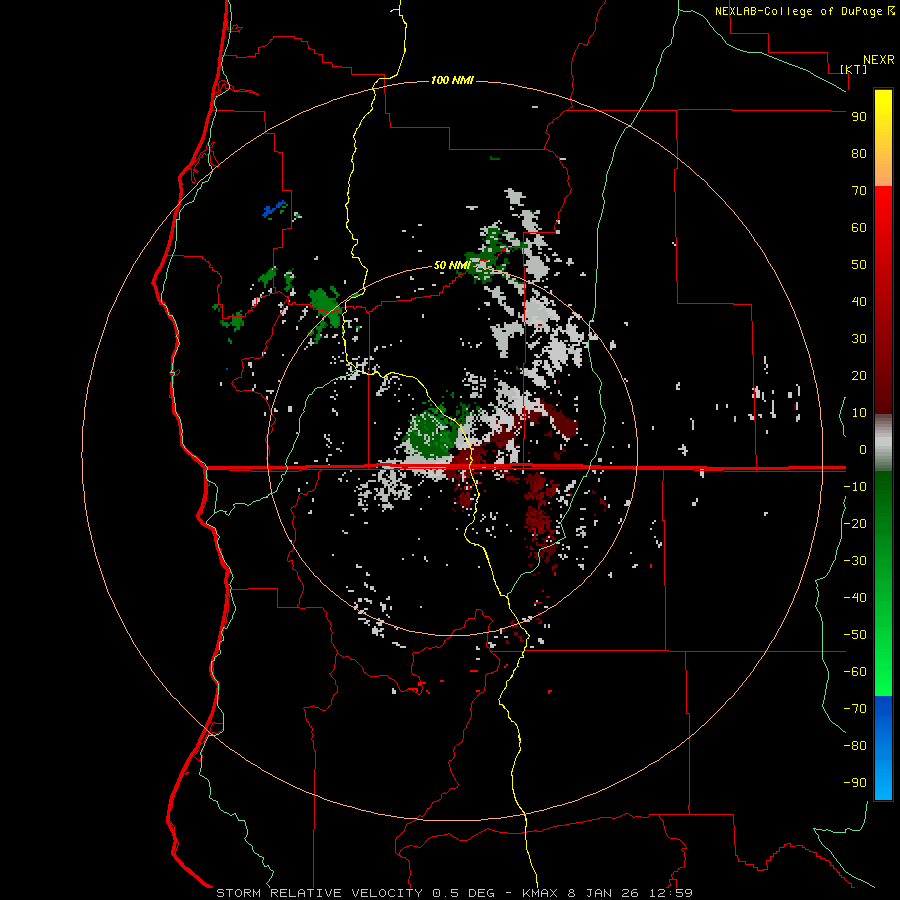The width and height of the screenshot is (900, 900).
Task: Click the -80 value on velocity scale
Action: (x=855, y=746)
